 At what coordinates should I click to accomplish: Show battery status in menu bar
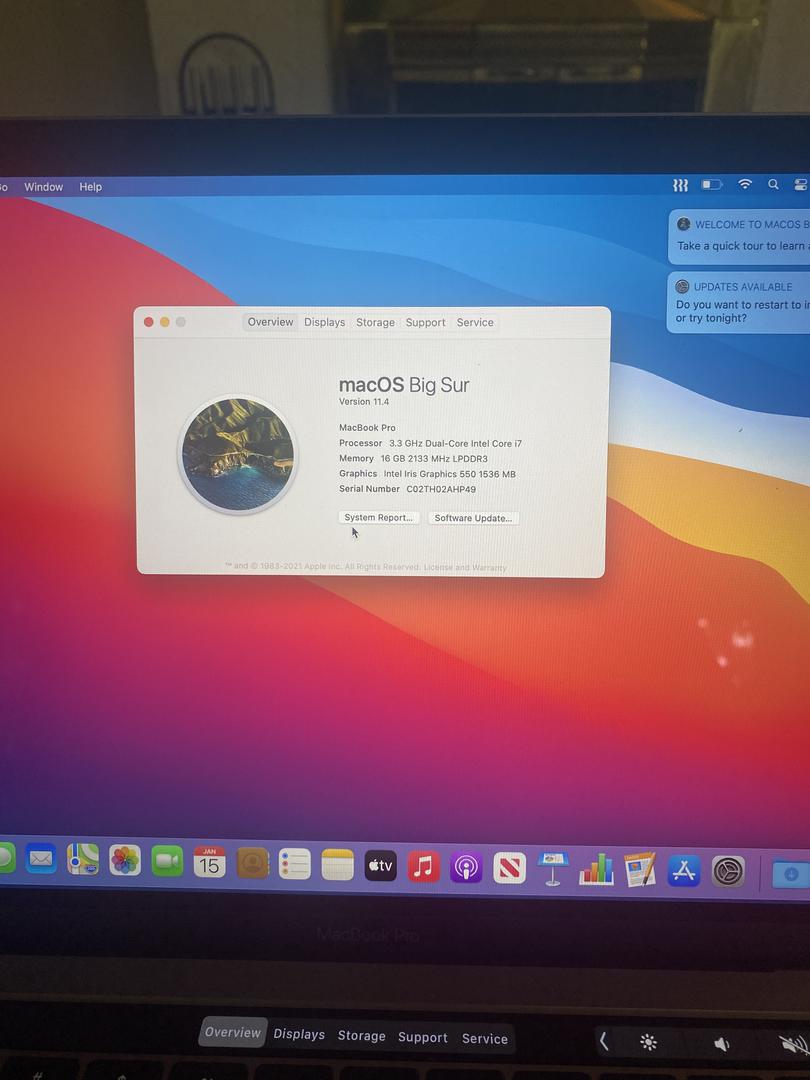[711, 185]
